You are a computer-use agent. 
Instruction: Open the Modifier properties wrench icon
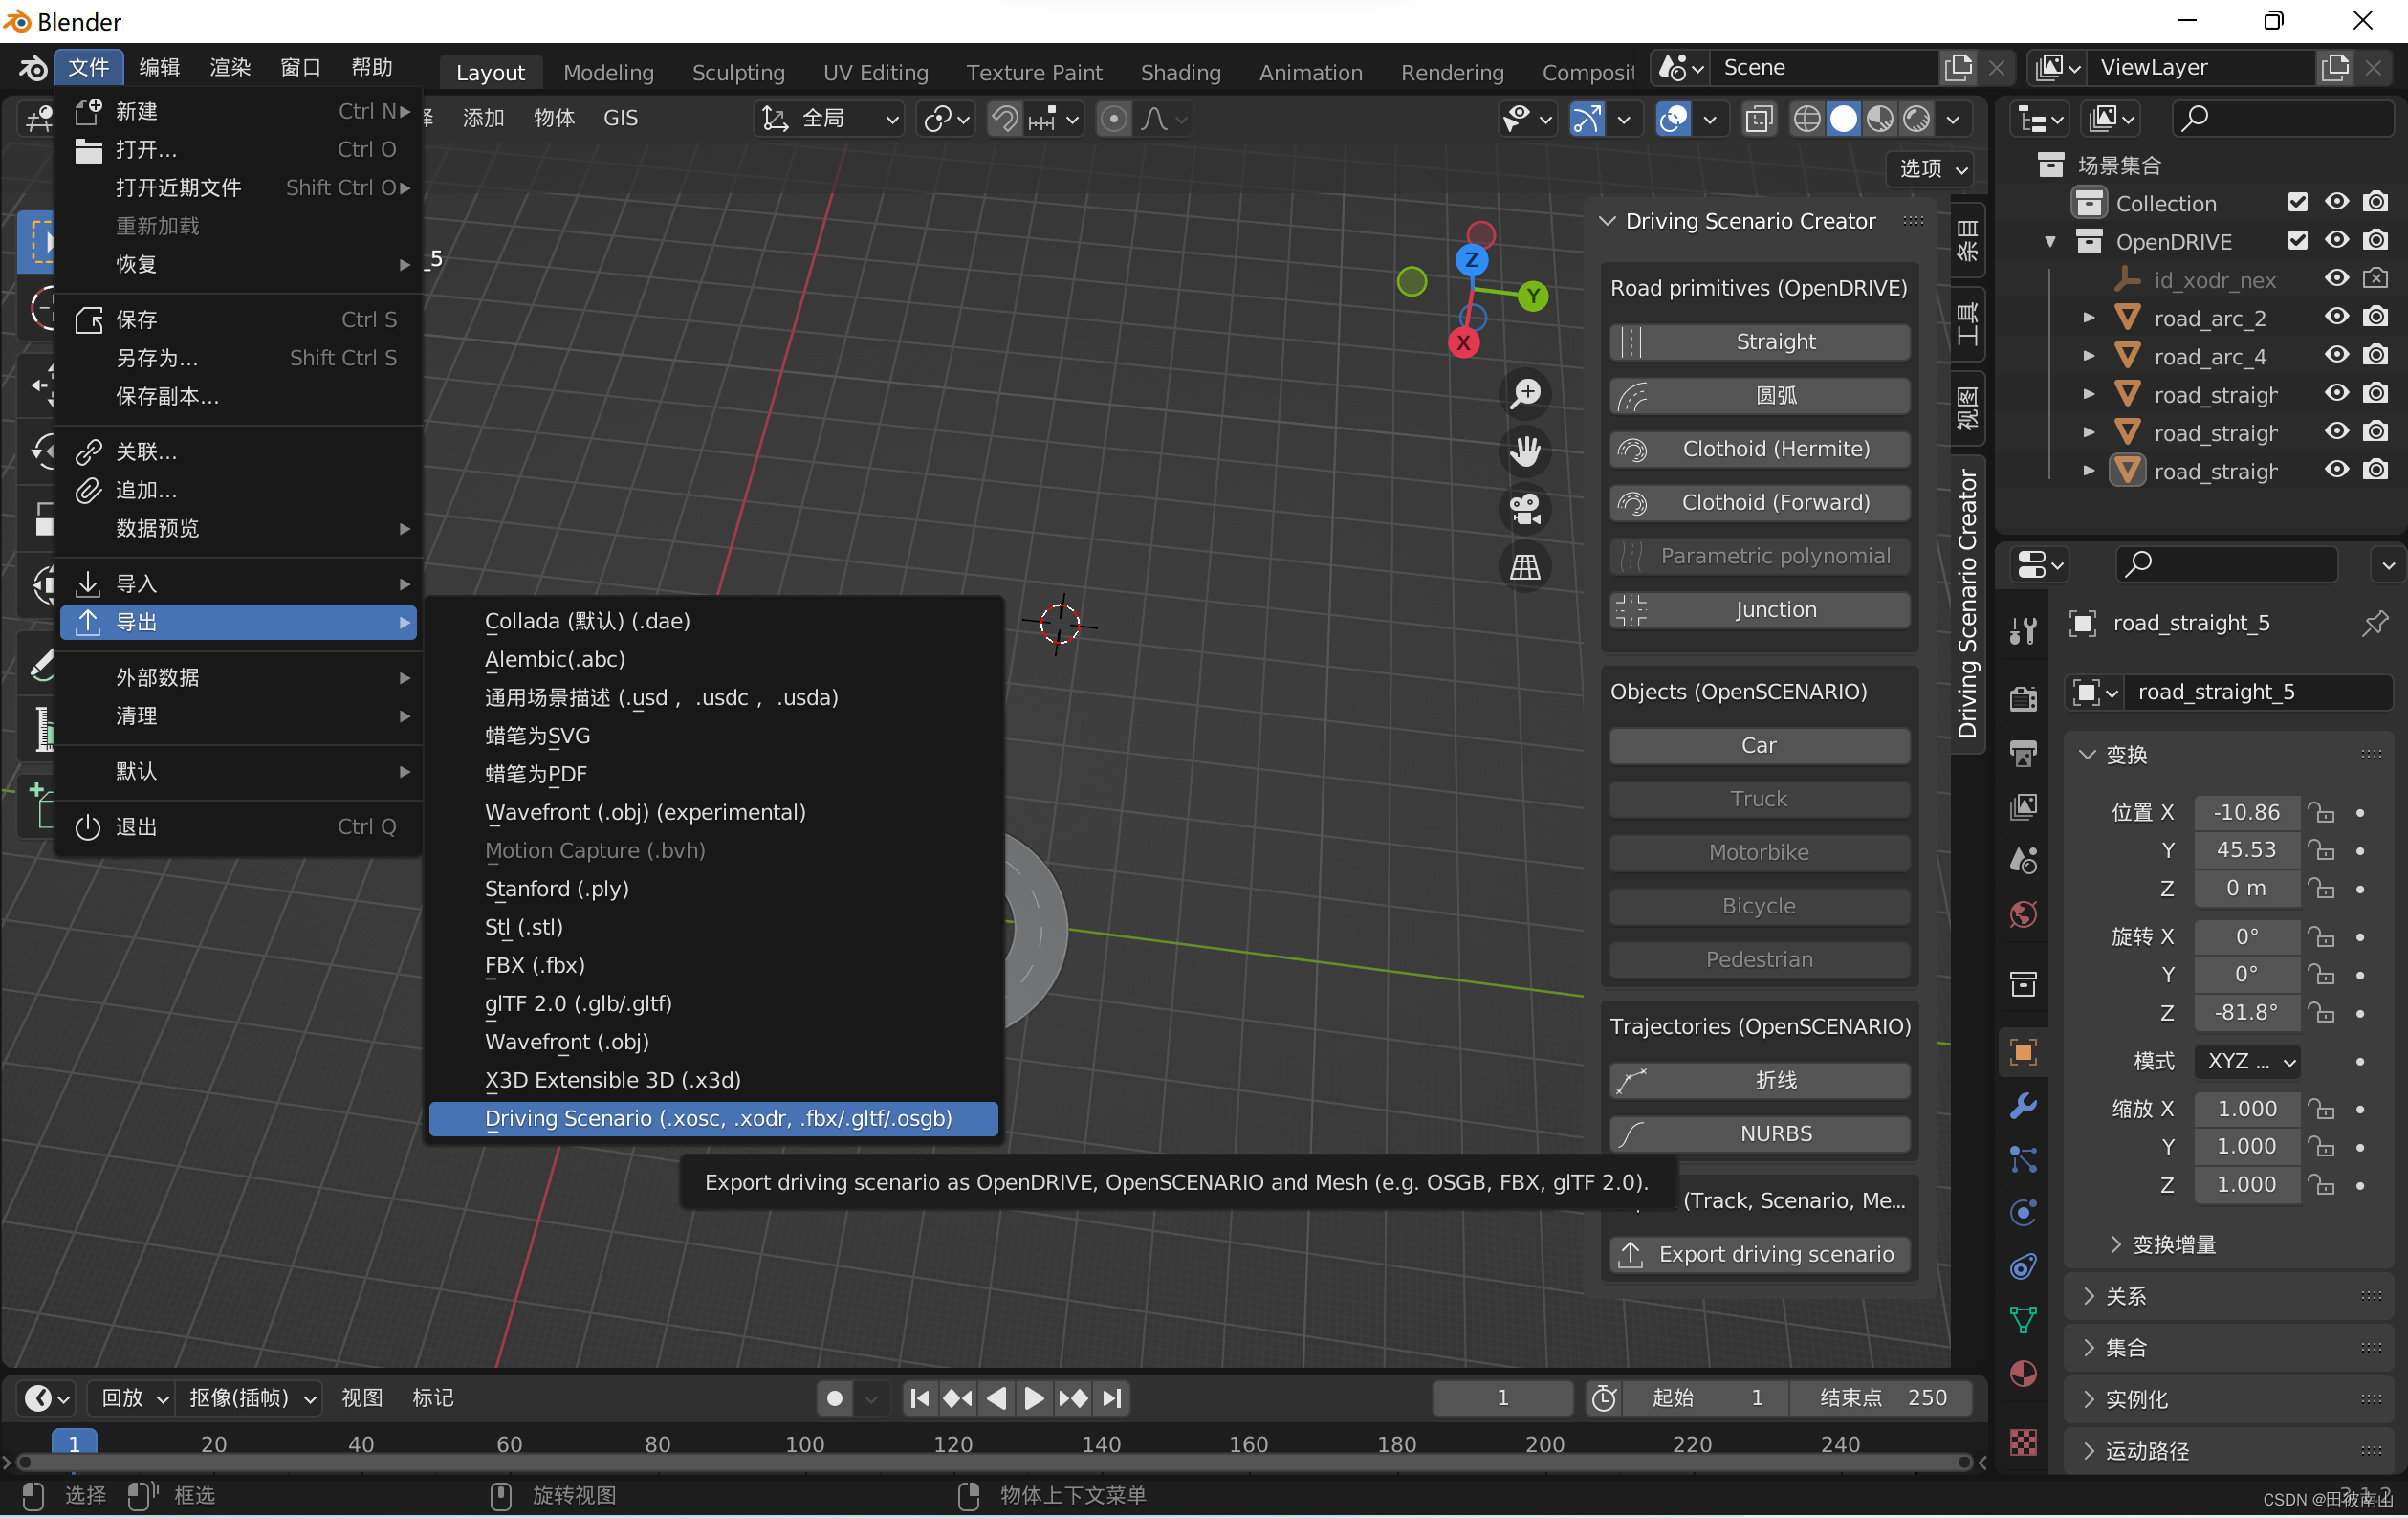pyautogui.click(x=2023, y=1105)
